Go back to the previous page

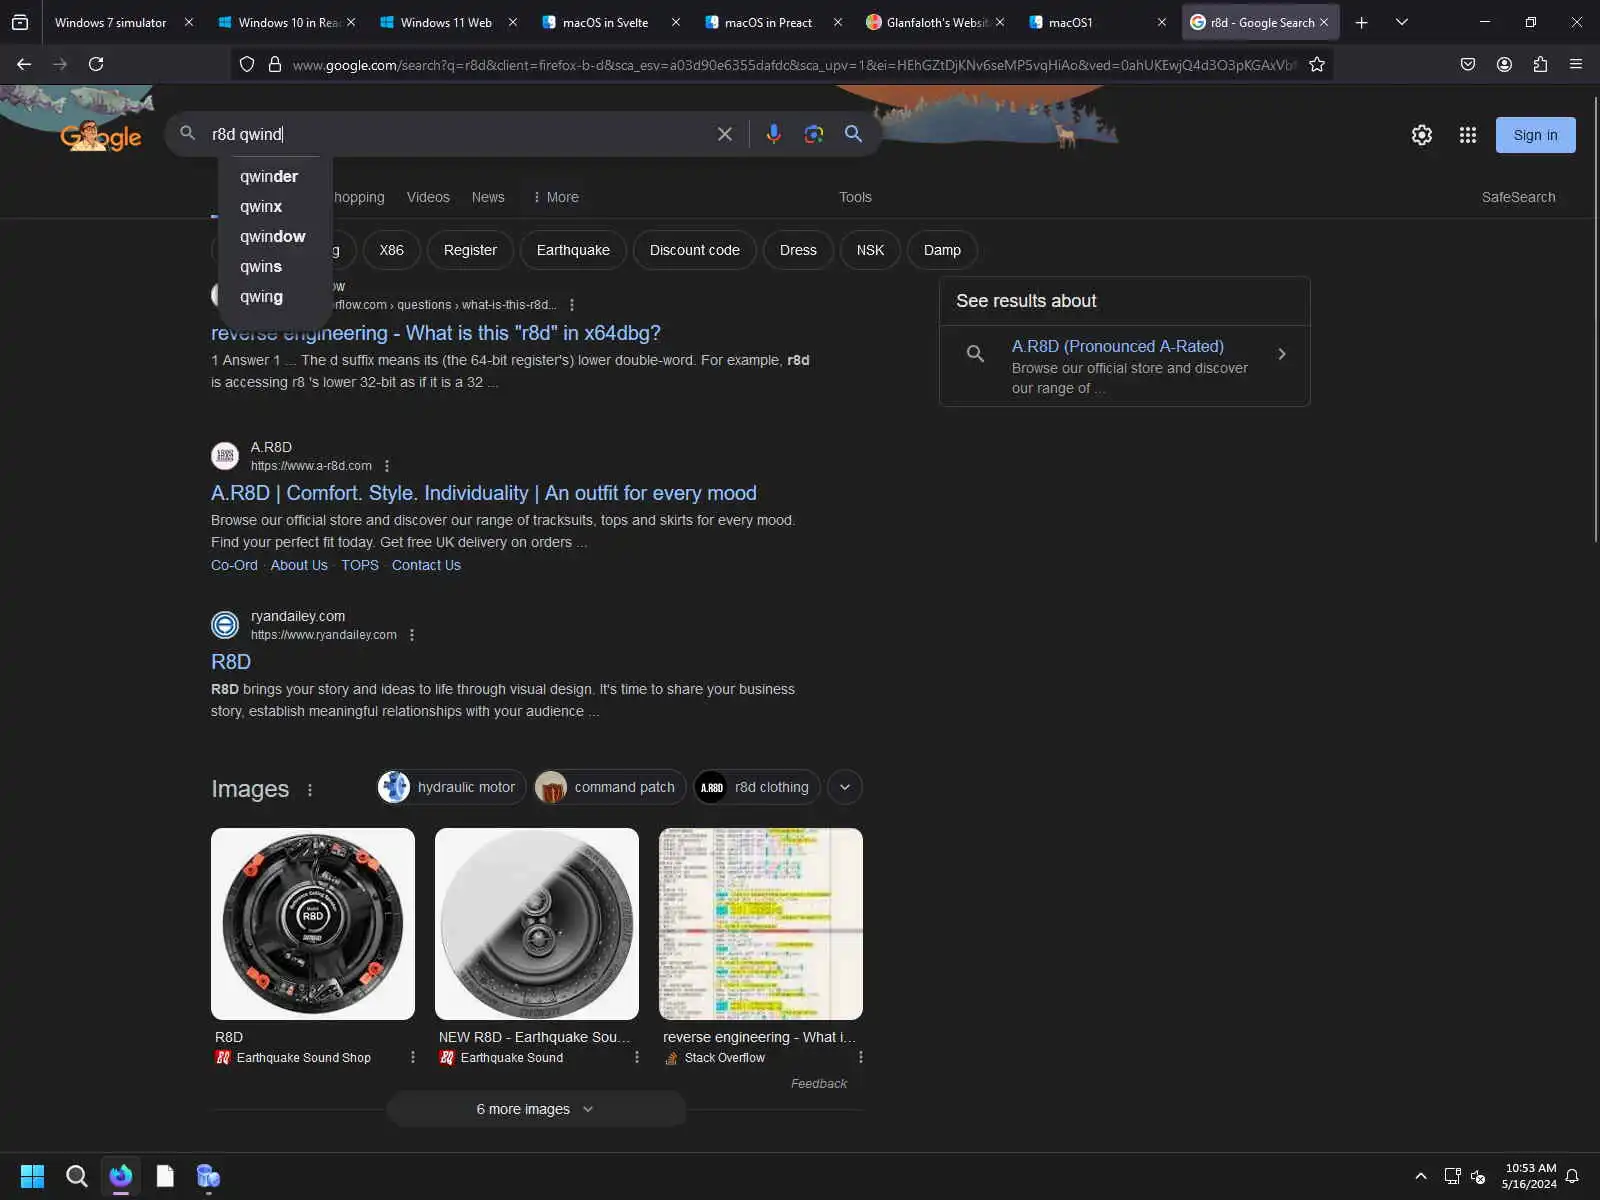click(x=24, y=64)
